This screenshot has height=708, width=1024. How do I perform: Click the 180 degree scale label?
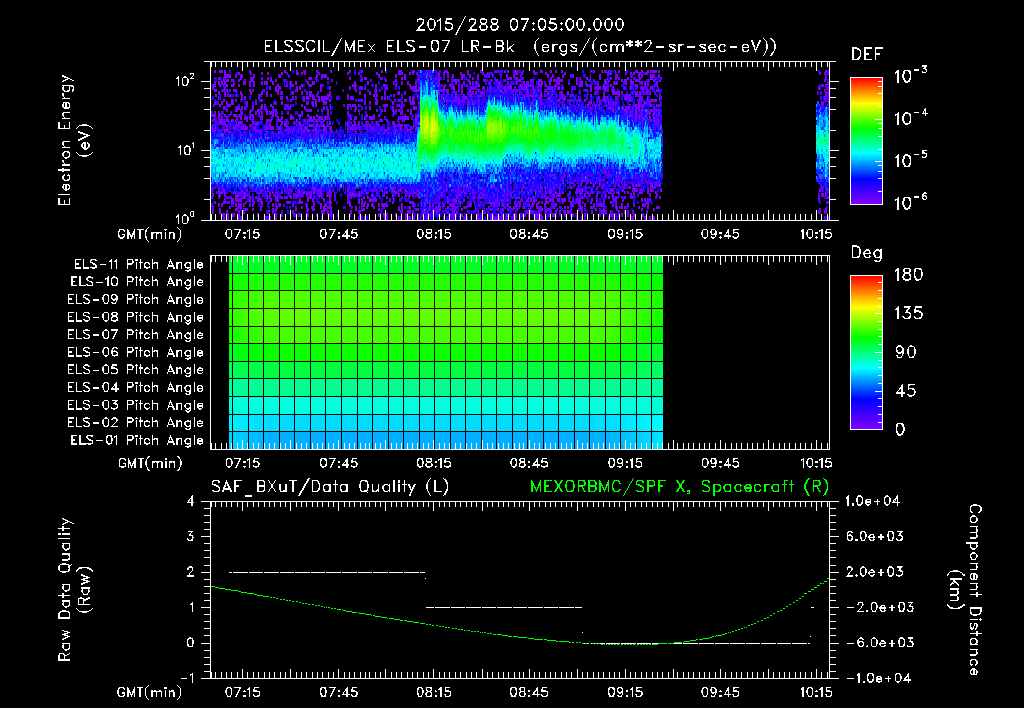908,274
